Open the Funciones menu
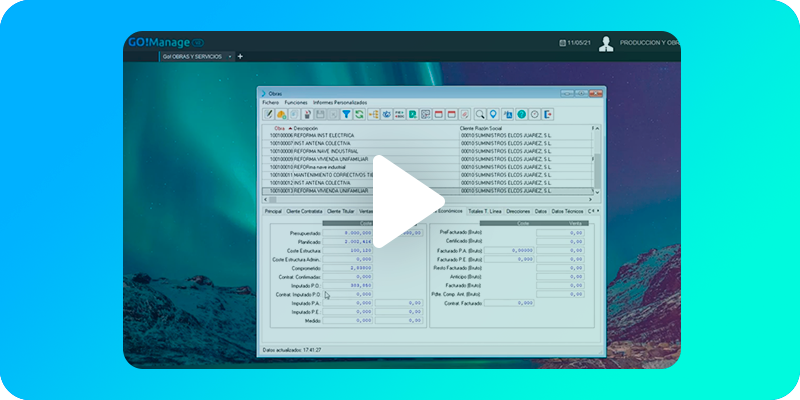The height and width of the screenshot is (400, 800). [296, 103]
